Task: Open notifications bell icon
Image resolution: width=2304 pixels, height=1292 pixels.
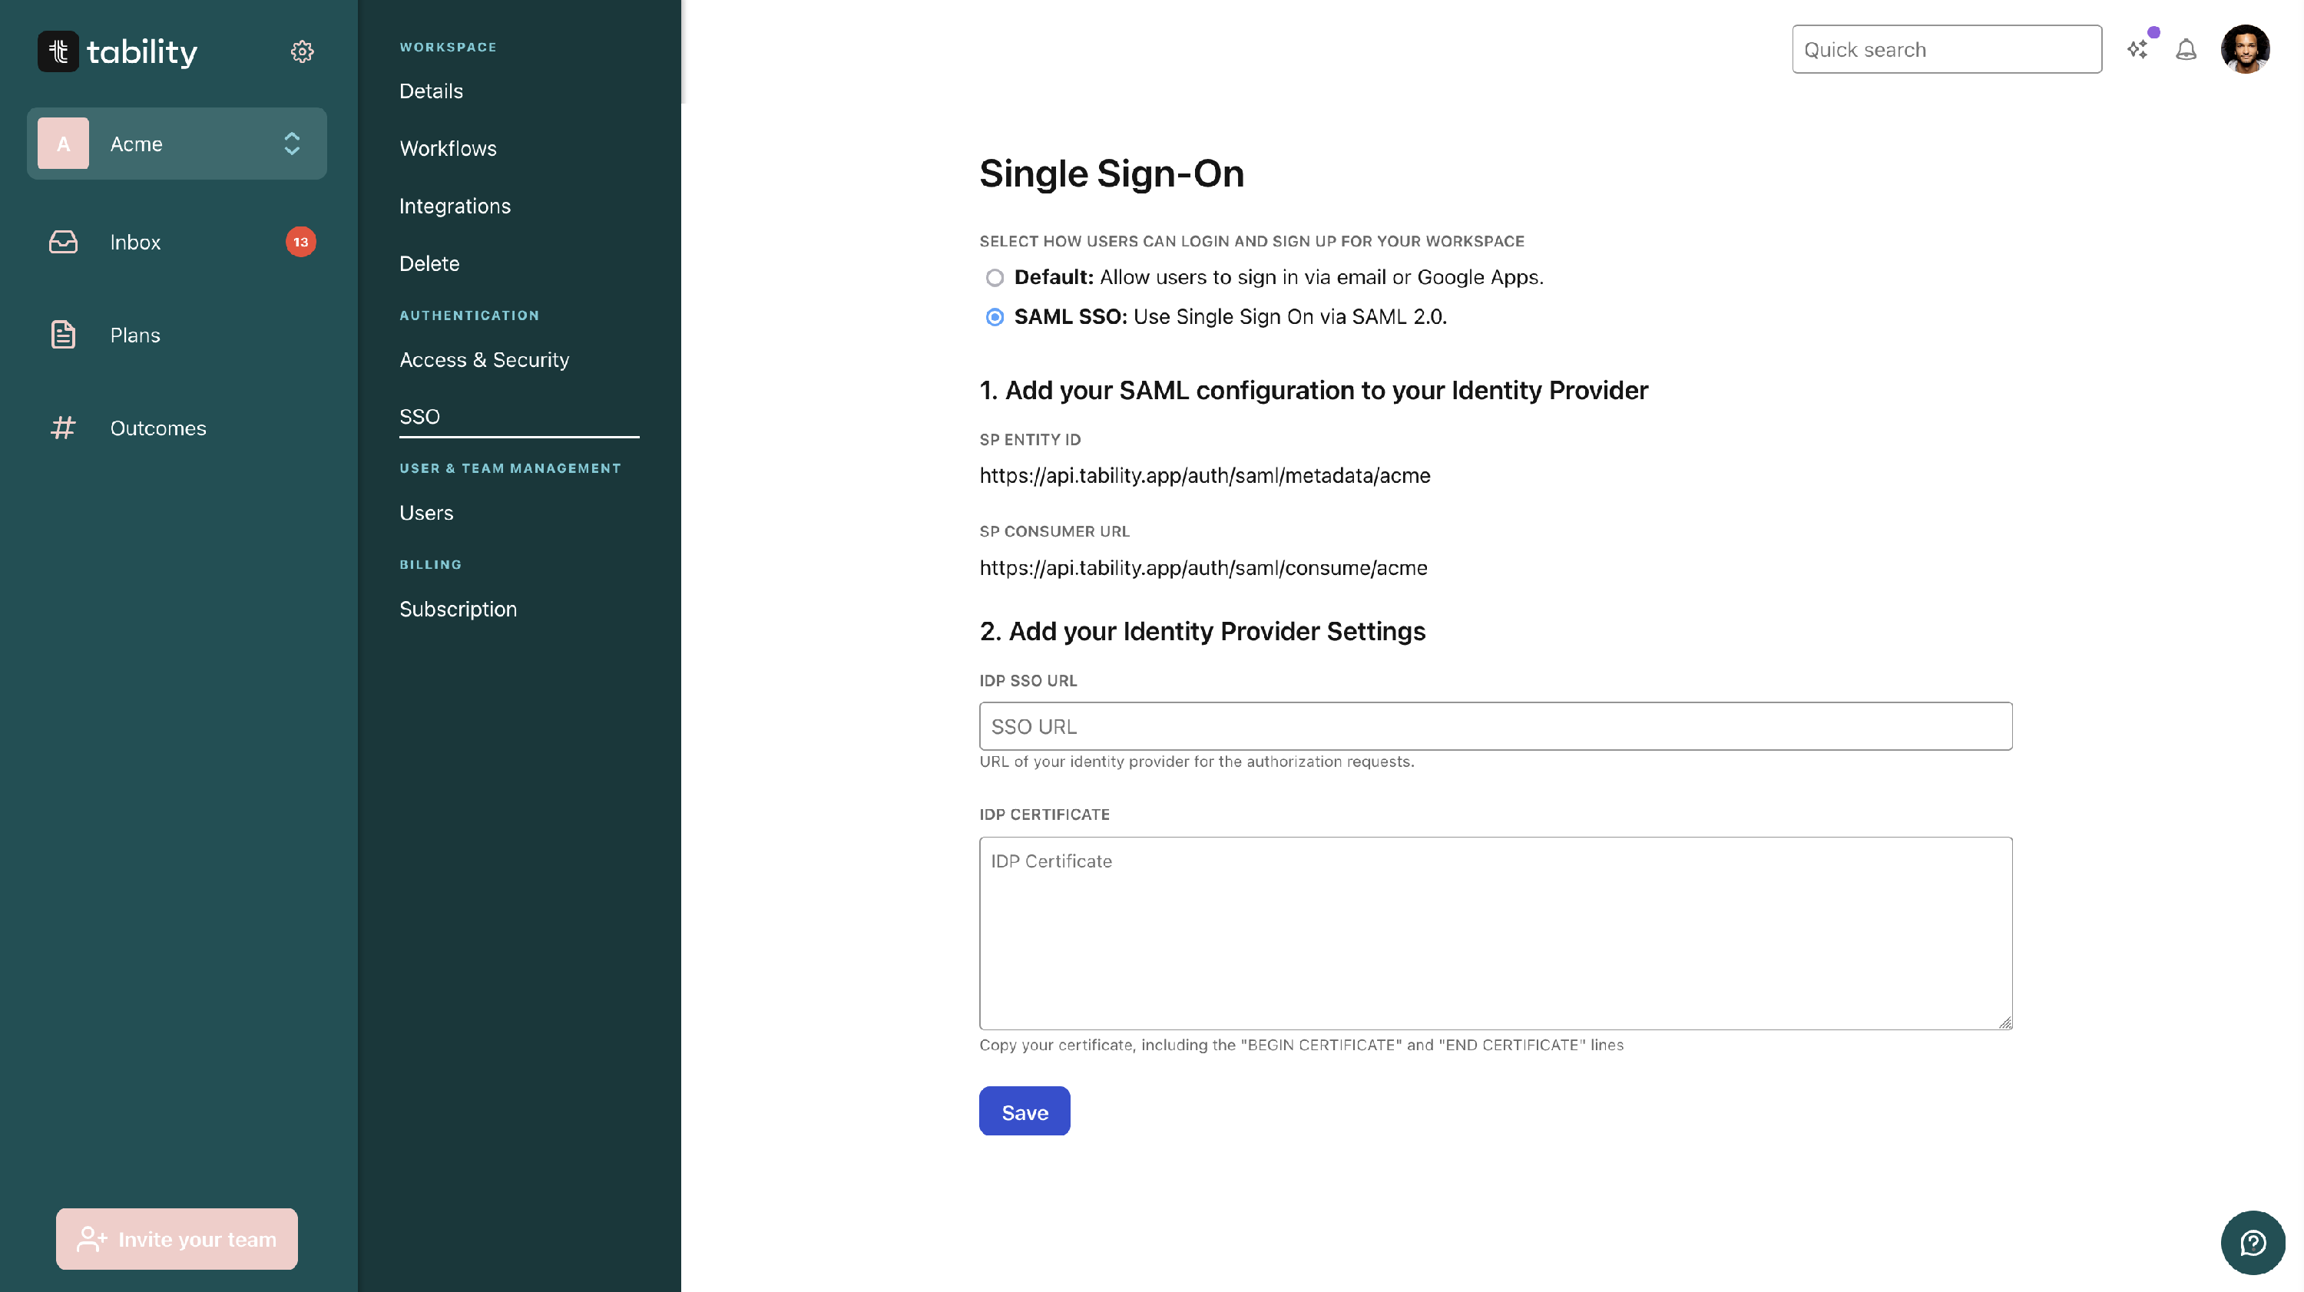Action: coord(2186,49)
